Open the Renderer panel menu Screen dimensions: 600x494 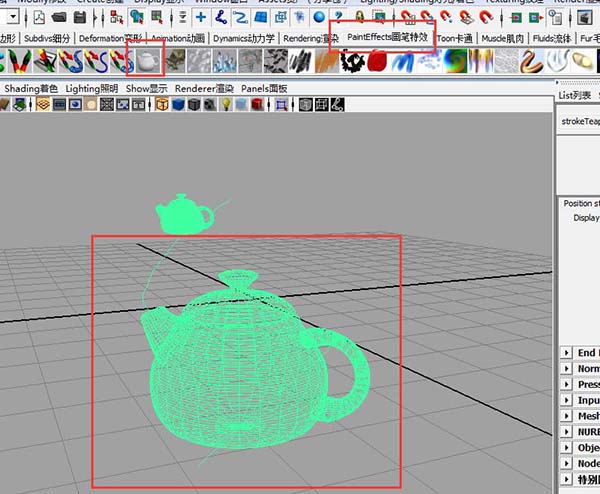coord(204,88)
